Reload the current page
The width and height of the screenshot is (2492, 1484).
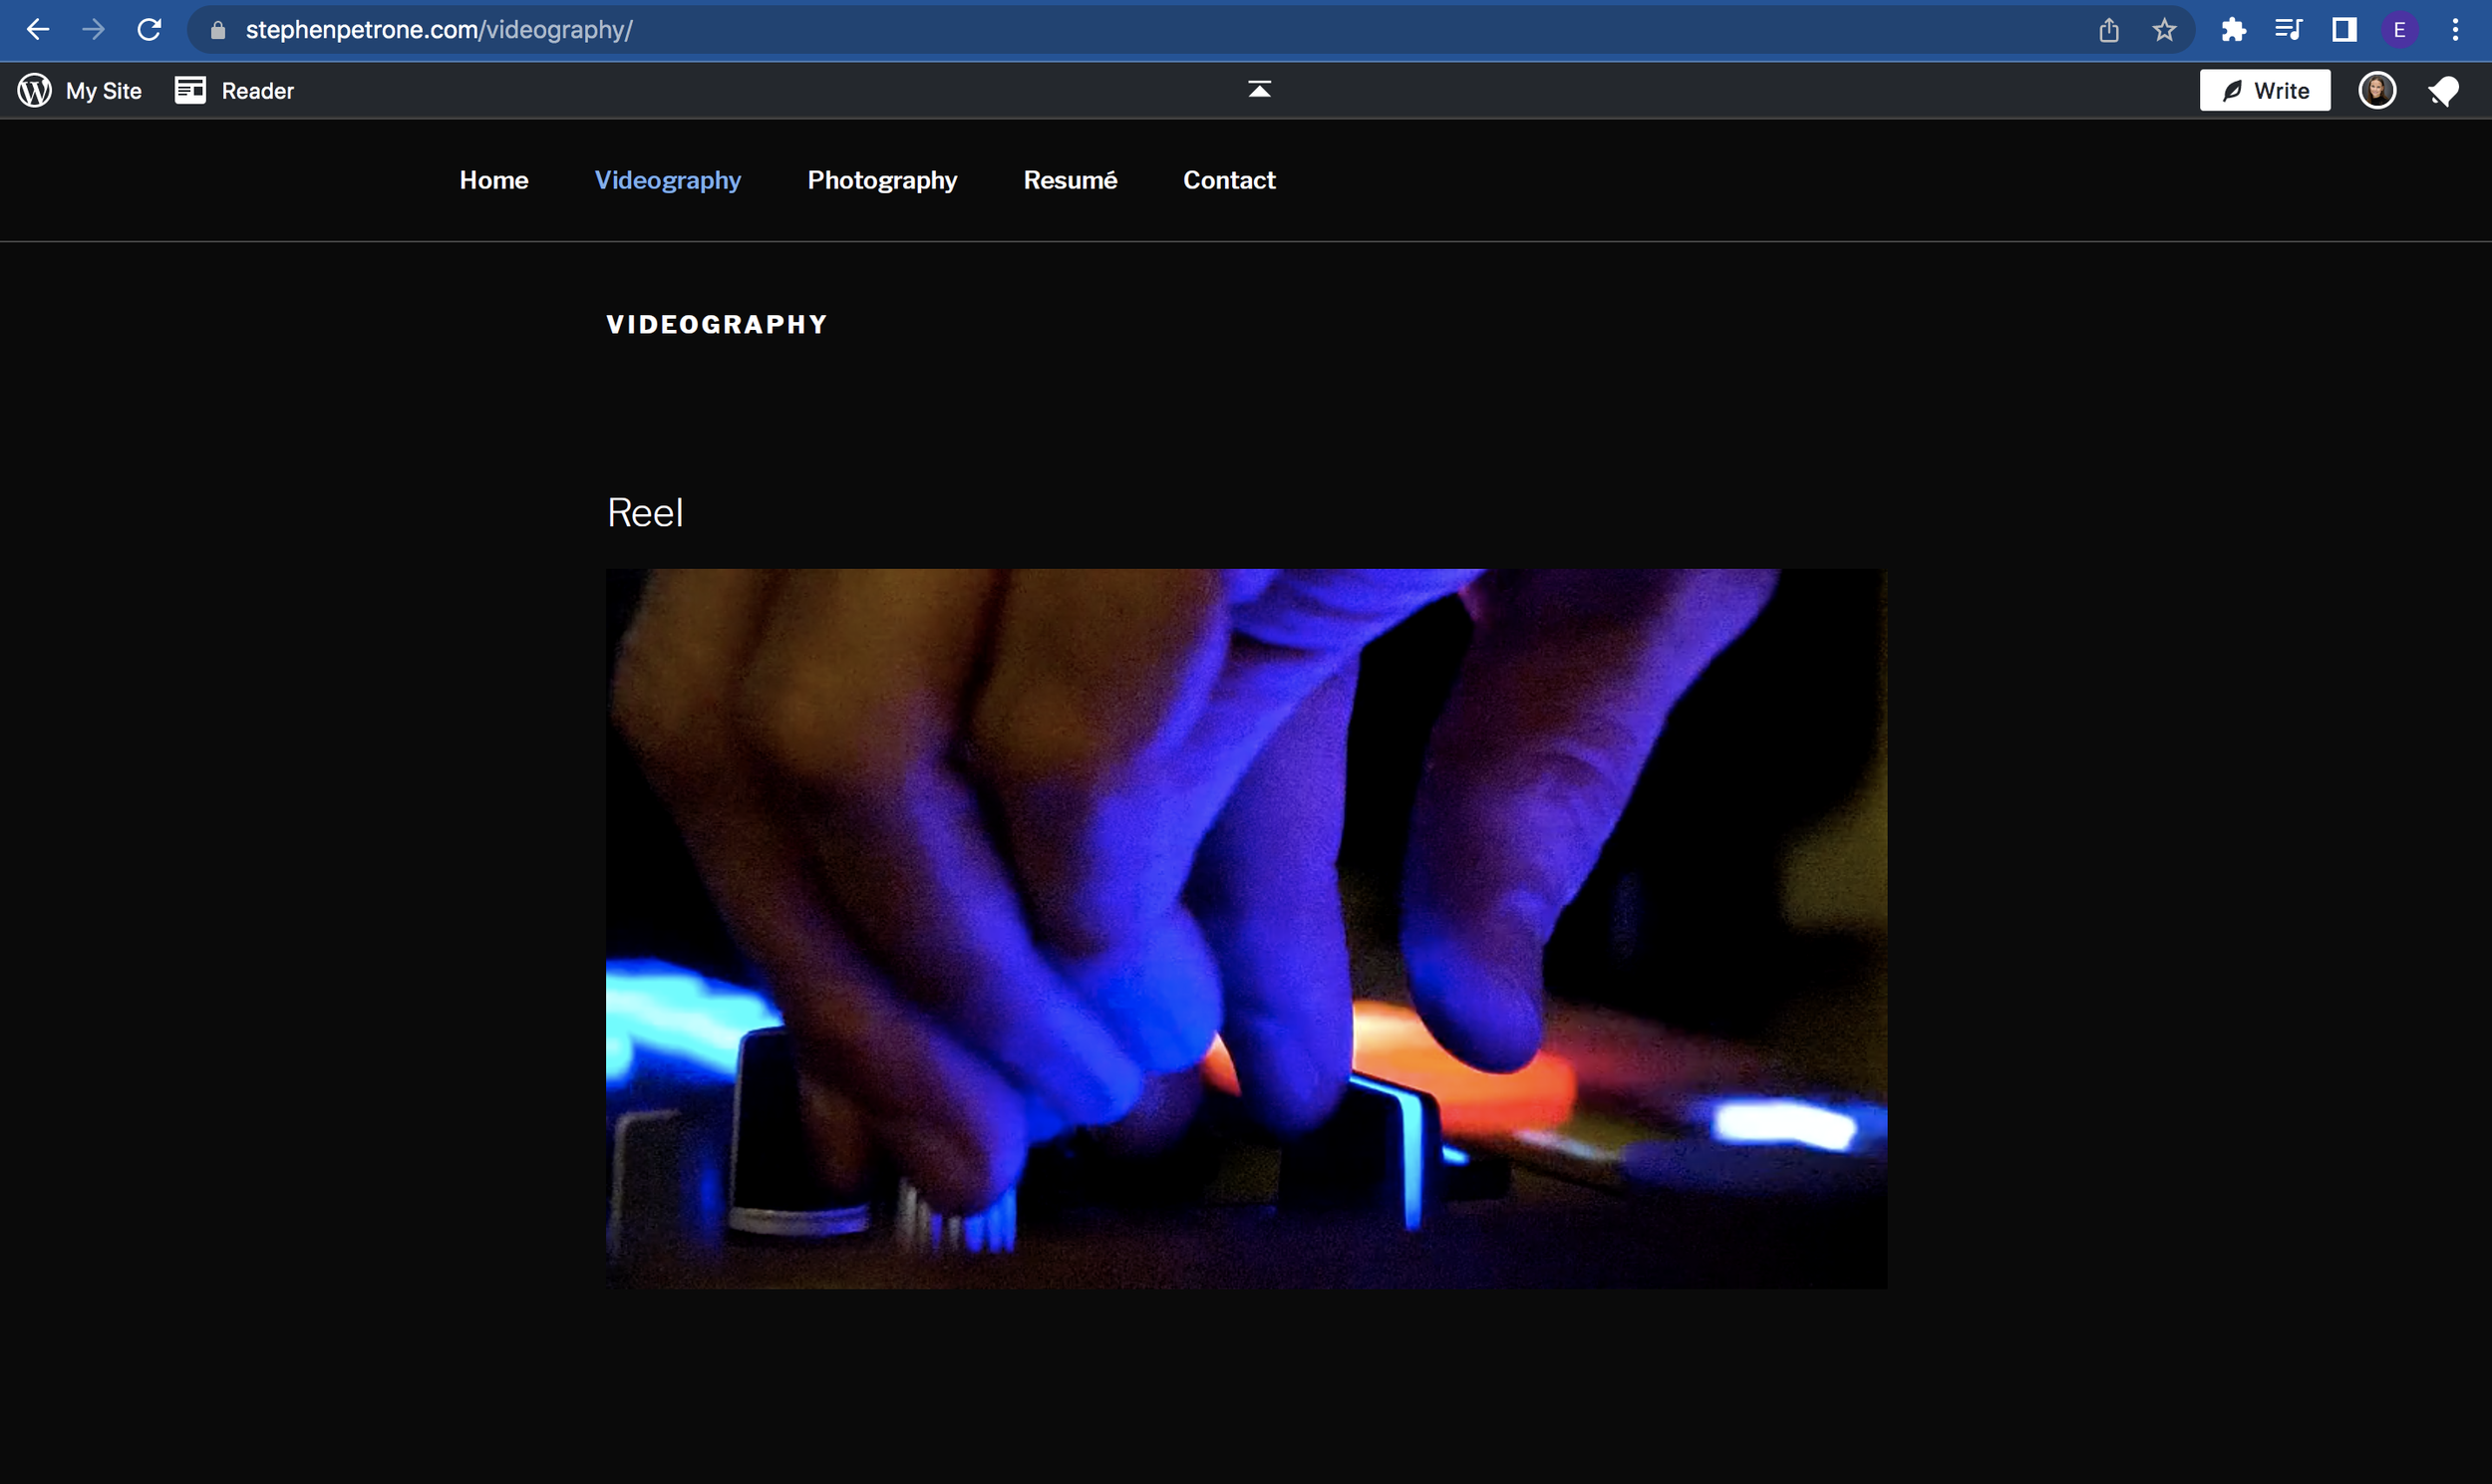pos(149,30)
